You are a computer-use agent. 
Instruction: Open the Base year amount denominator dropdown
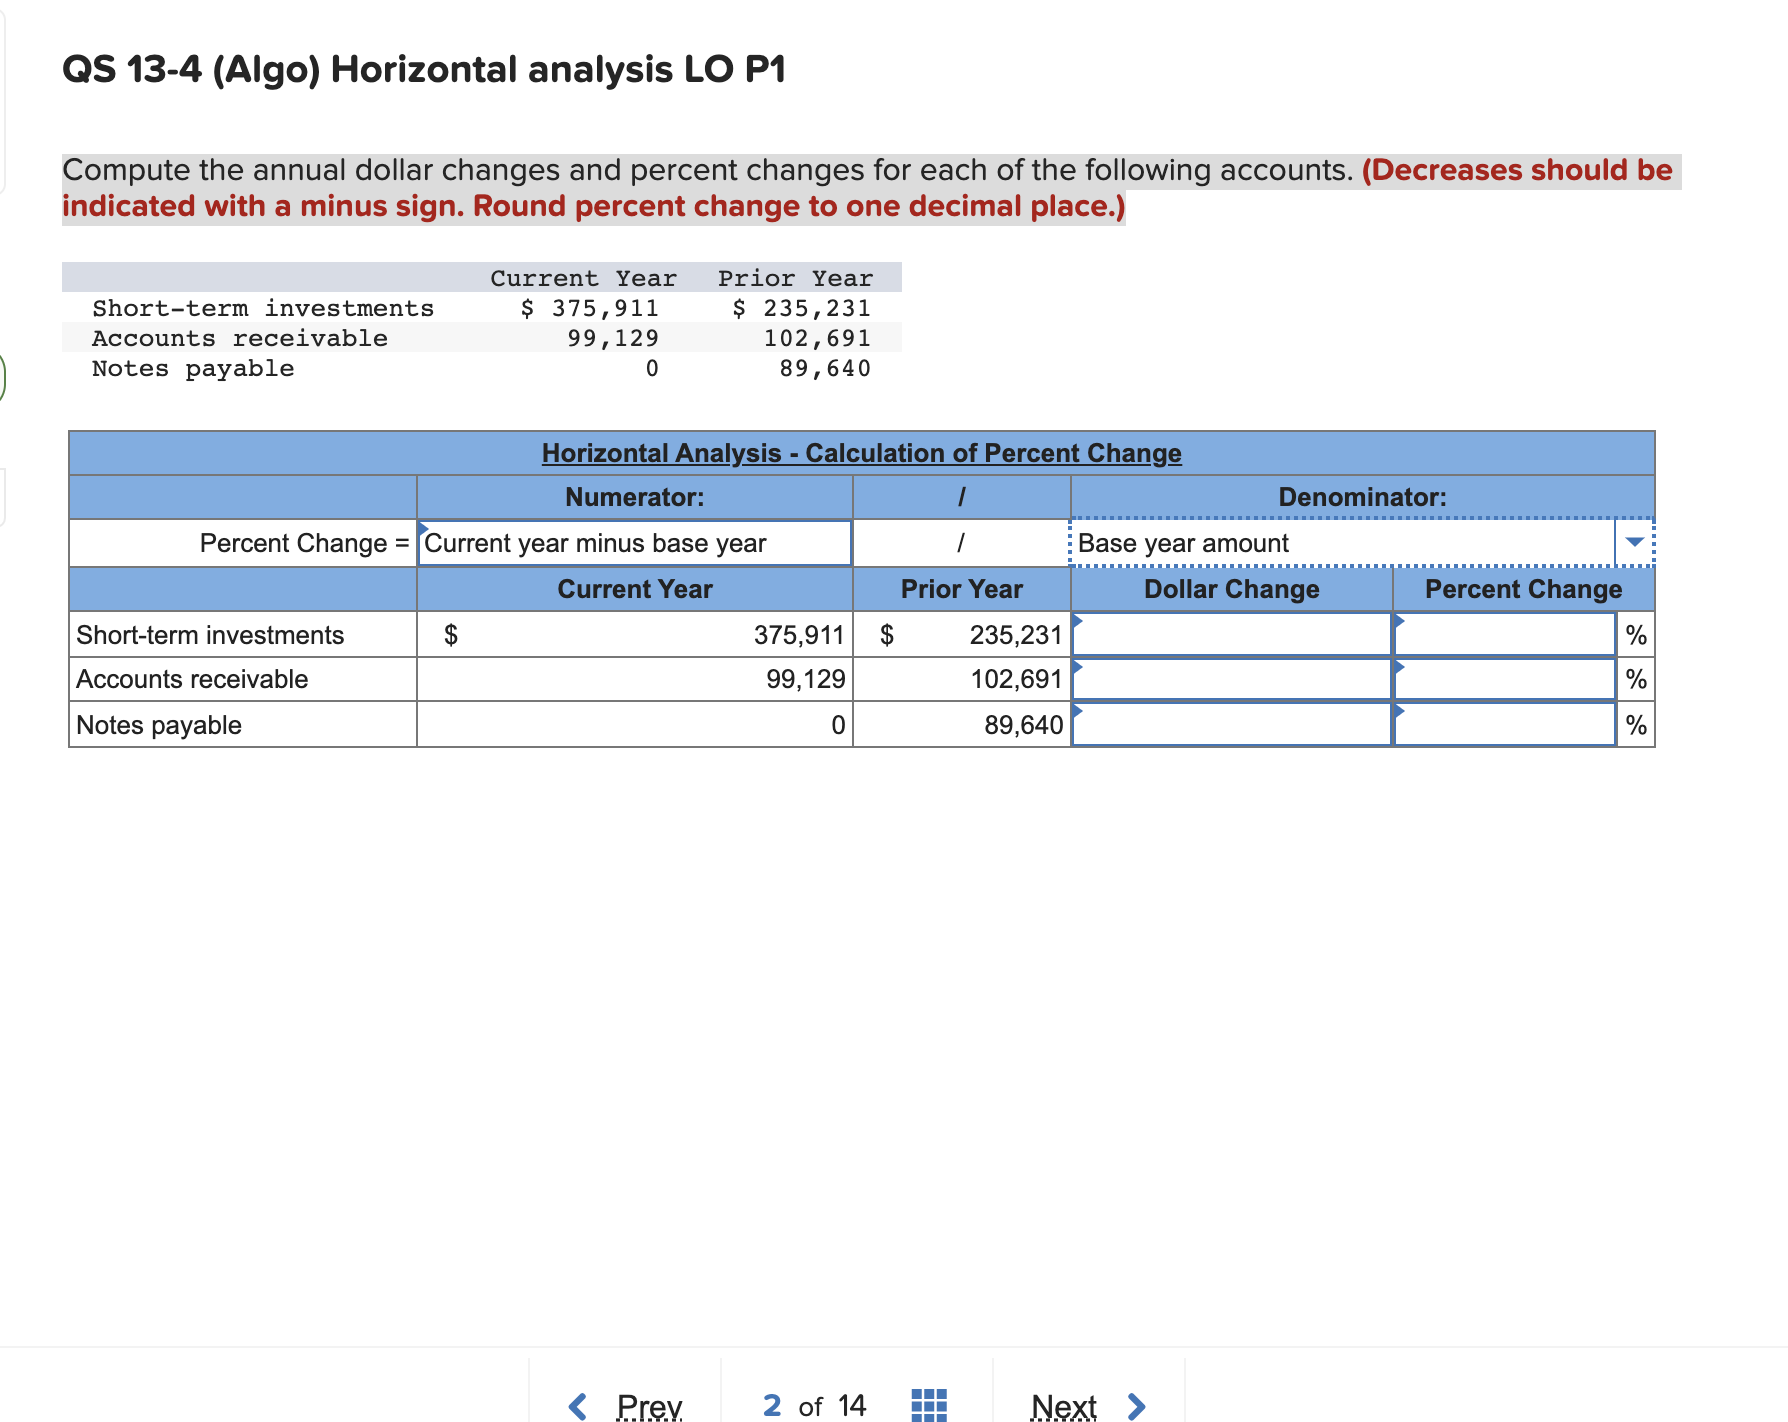(1300, 542)
